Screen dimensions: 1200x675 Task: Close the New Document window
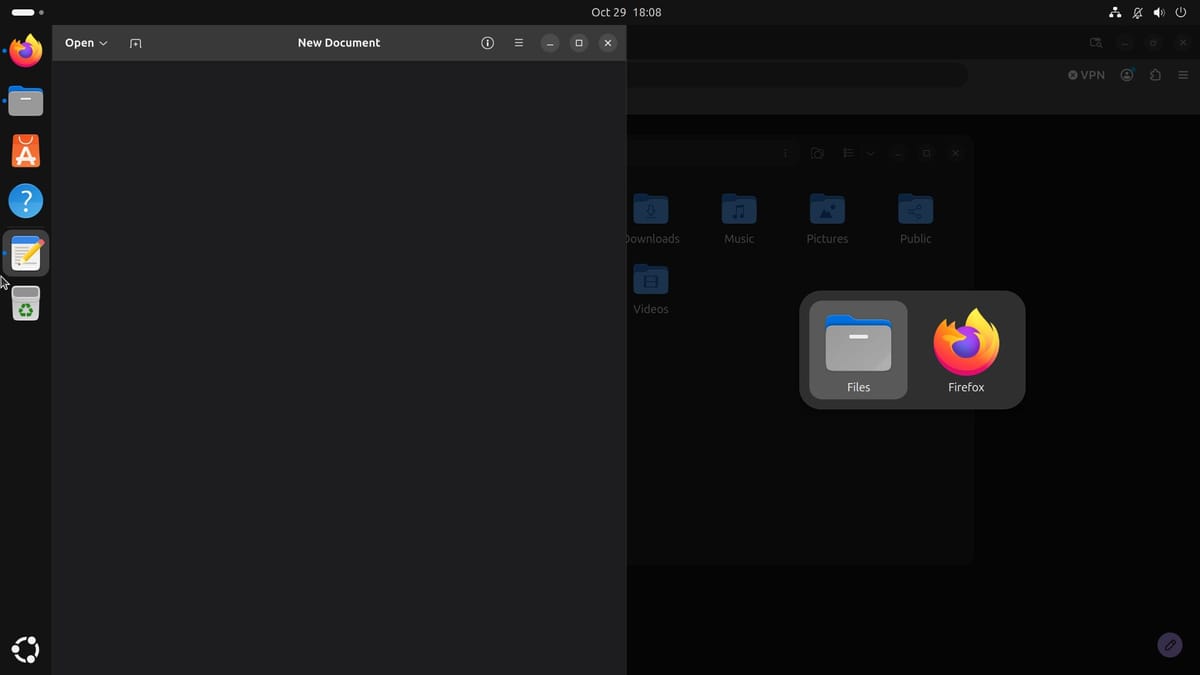(608, 43)
